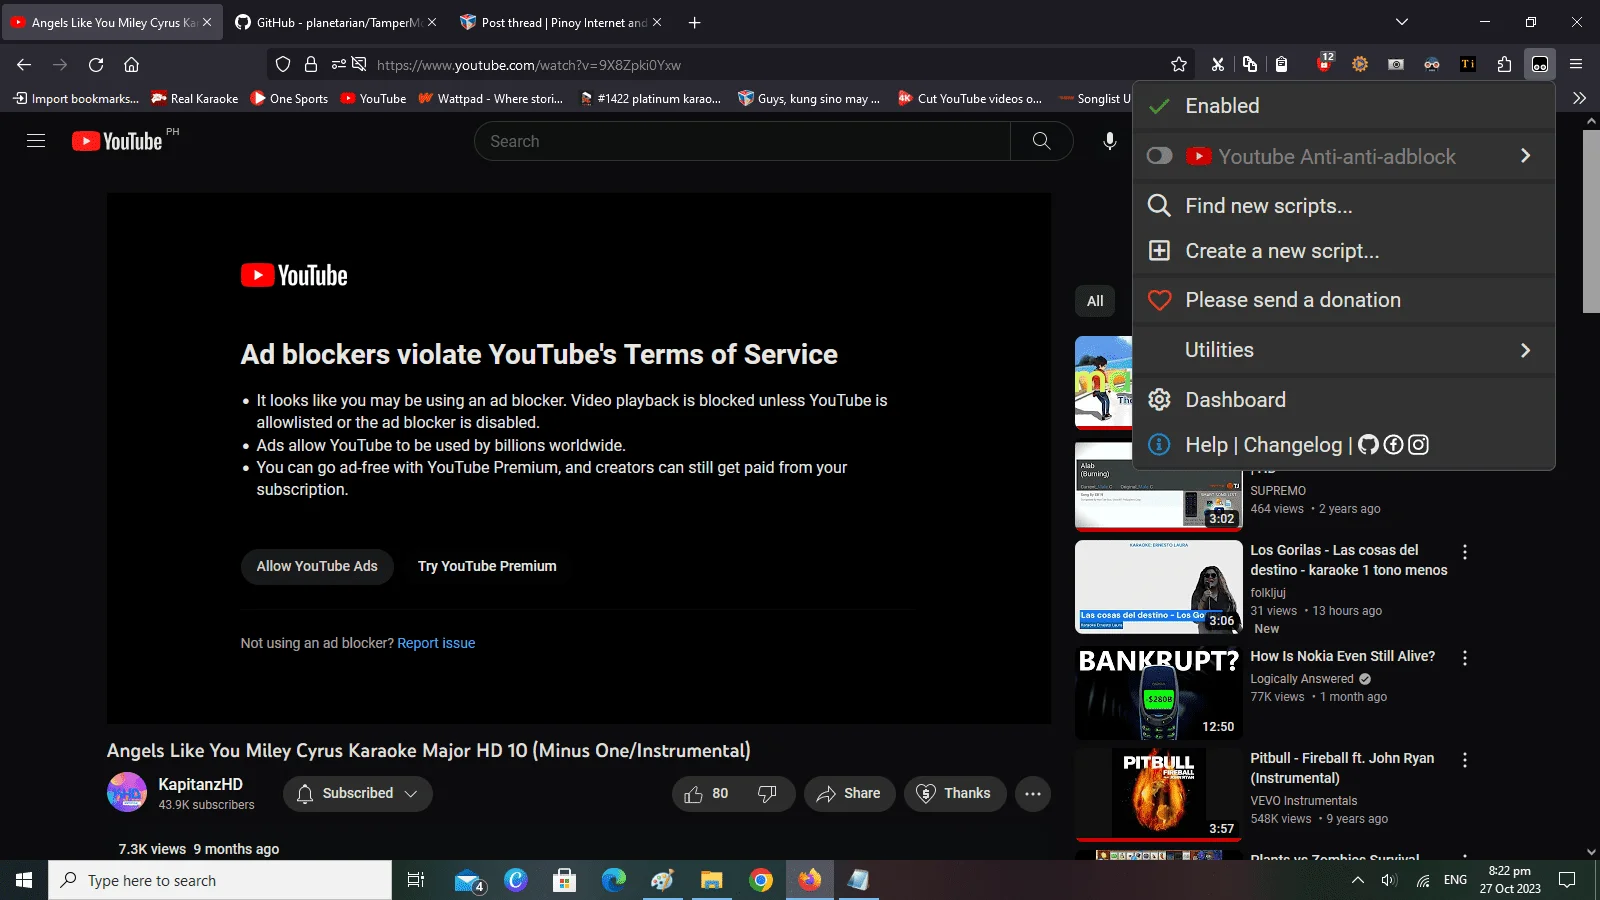Open the Tampermonkey Facebook icon link

tap(1393, 445)
